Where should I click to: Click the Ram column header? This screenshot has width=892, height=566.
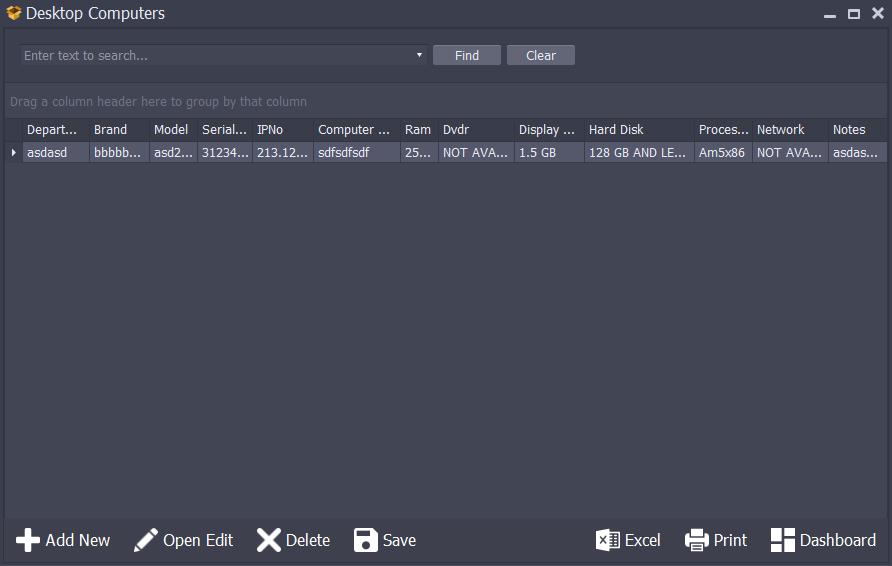coord(419,130)
